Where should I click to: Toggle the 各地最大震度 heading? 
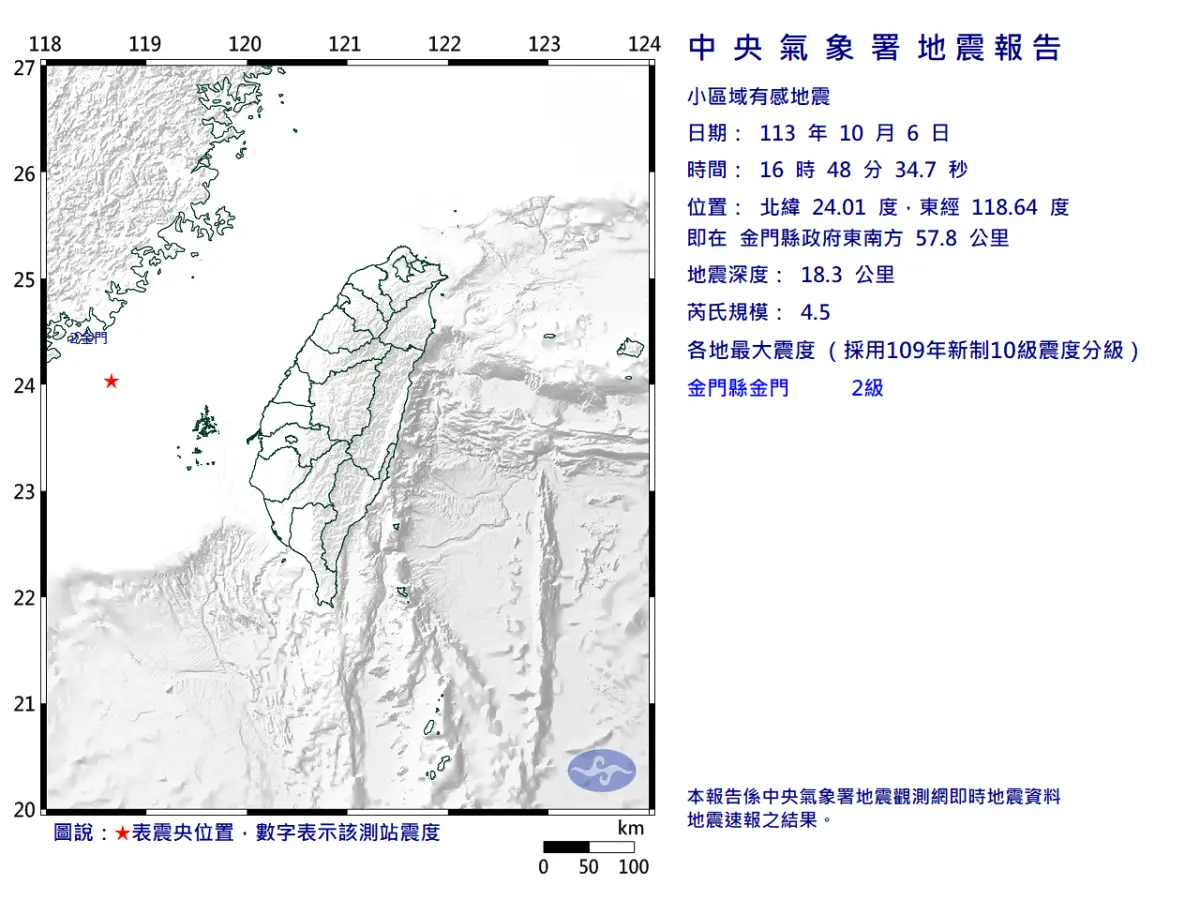pyautogui.click(x=910, y=350)
